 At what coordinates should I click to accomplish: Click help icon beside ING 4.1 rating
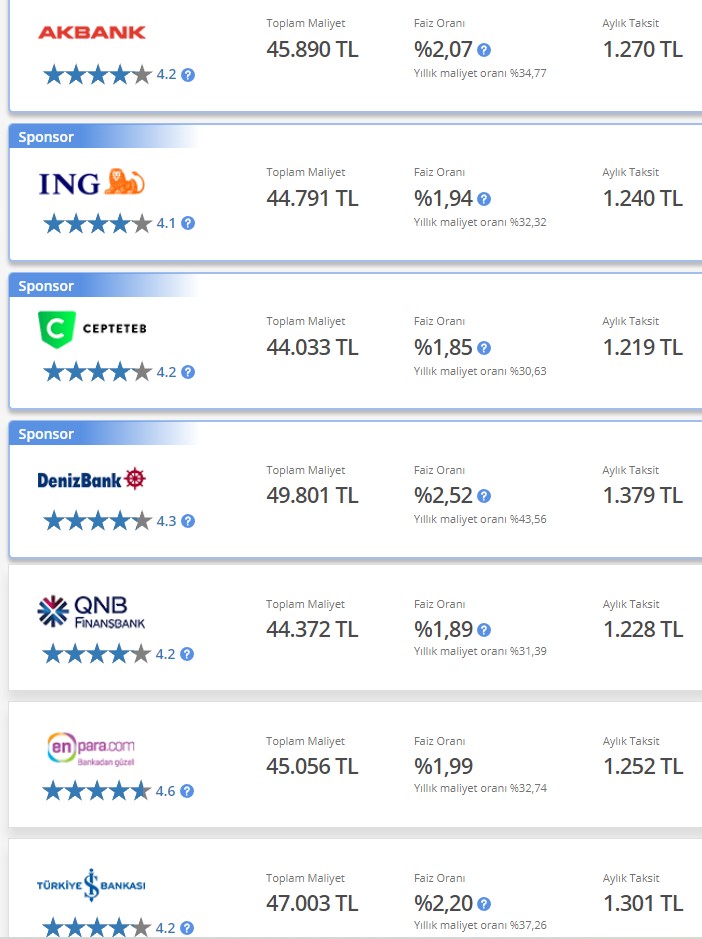188,223
